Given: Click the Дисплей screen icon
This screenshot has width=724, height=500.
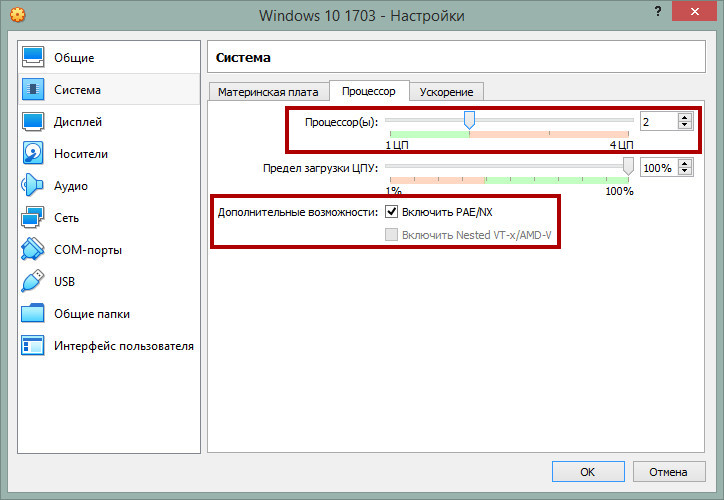Looking at the screenshot, I should [33, 121].
